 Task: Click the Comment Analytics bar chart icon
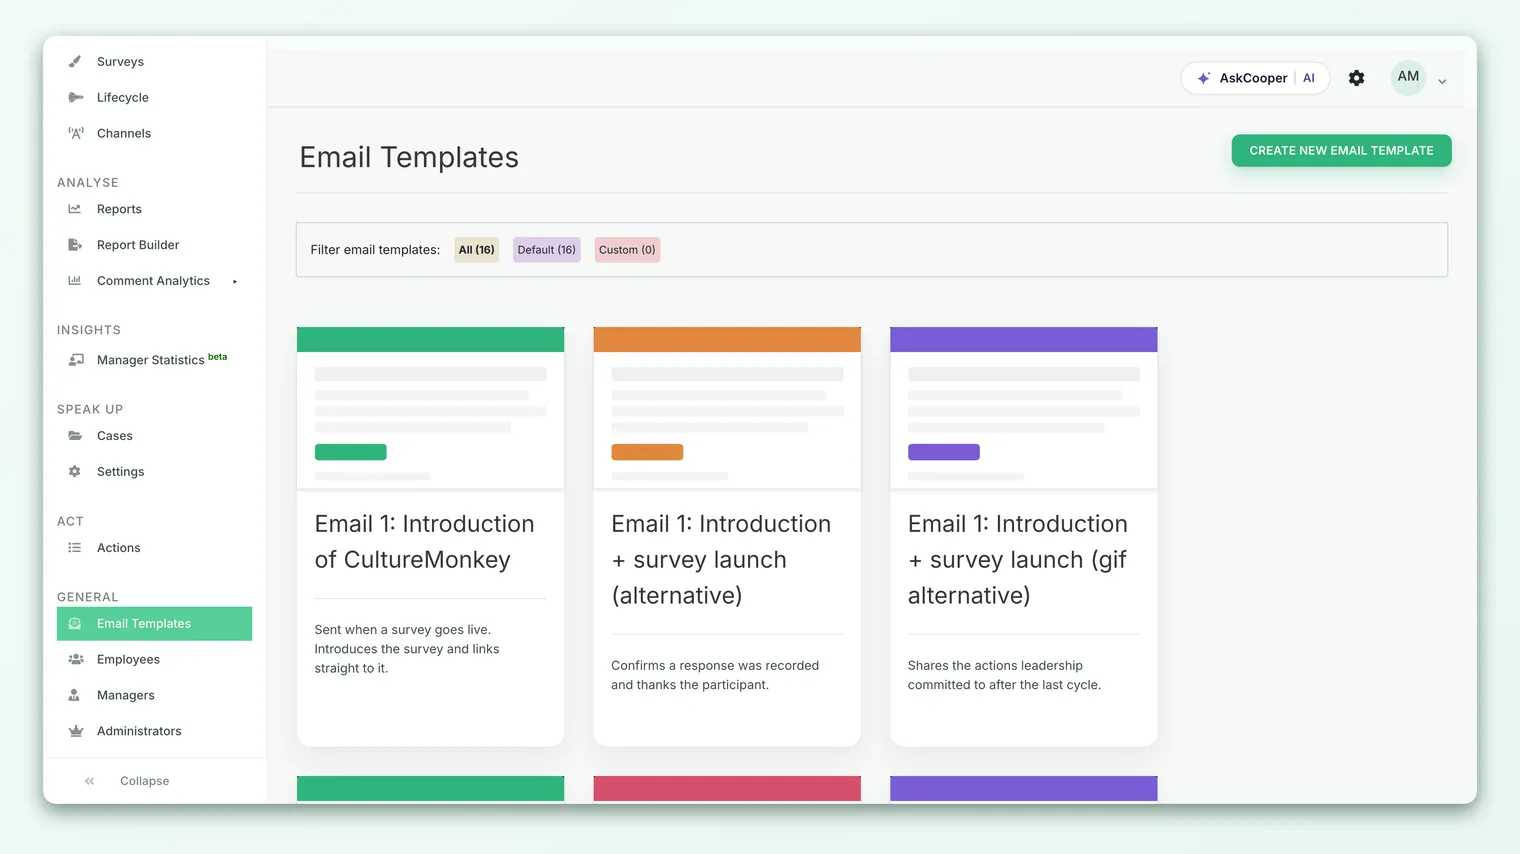75,281
